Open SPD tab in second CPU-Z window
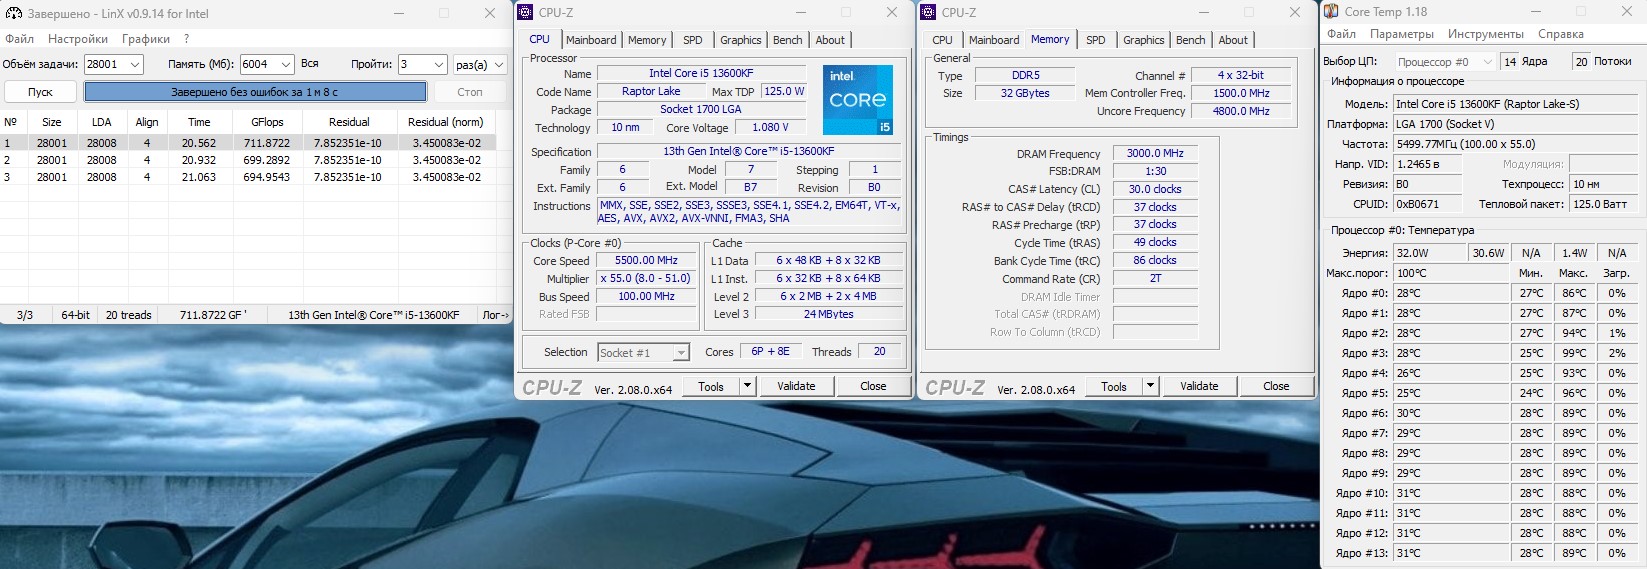The image size is (1647, 569). [x=1096, y=40]
